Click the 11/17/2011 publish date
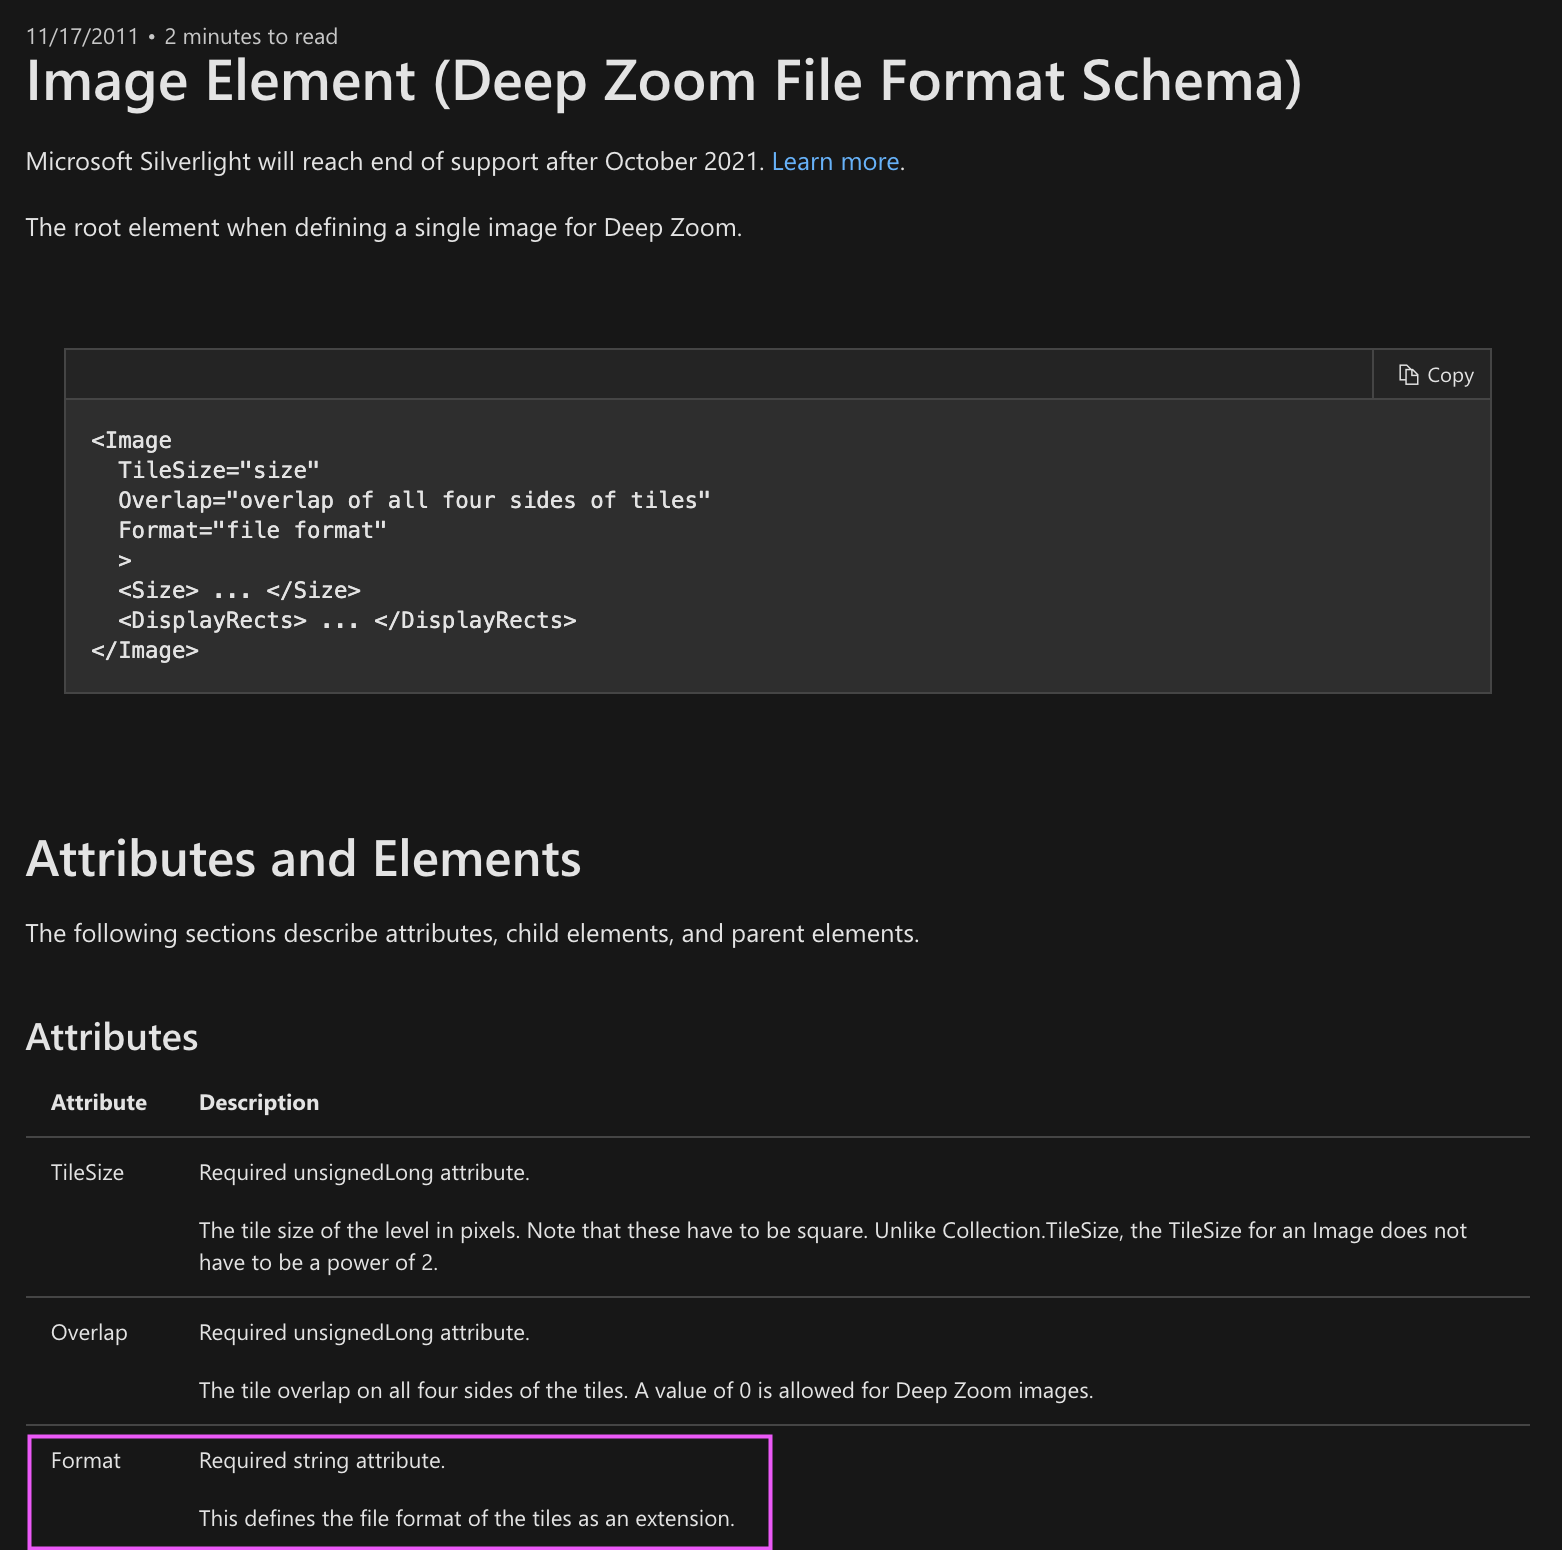This screenshot has height=1550, width=1562. pos(82,36)
